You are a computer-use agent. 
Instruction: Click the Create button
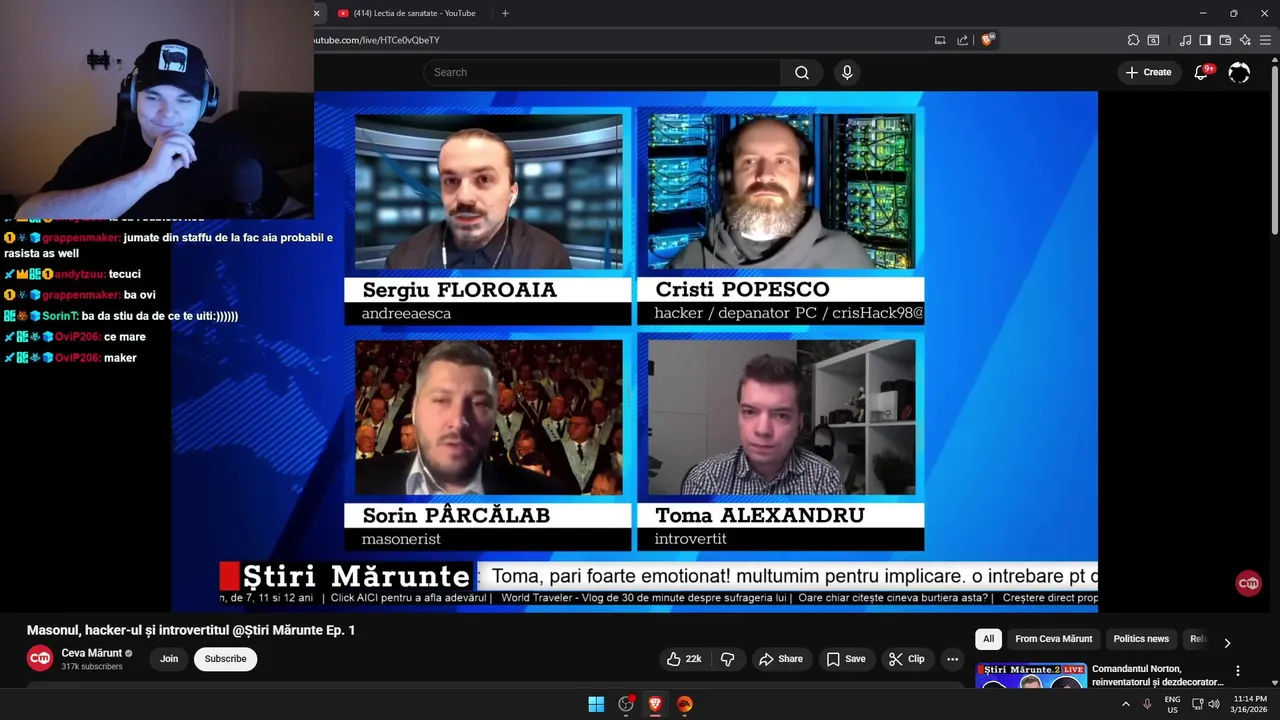click(x=1148, y=72)
